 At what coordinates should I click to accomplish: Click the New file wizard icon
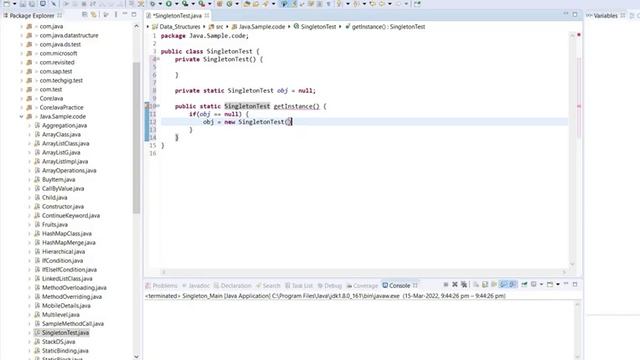6,4
